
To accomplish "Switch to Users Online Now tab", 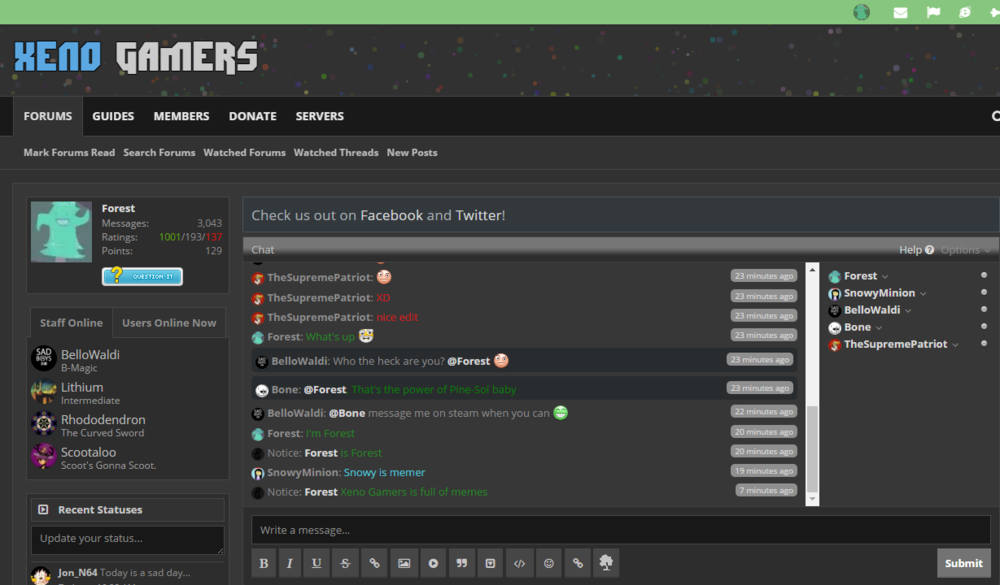I will [169, 323].
